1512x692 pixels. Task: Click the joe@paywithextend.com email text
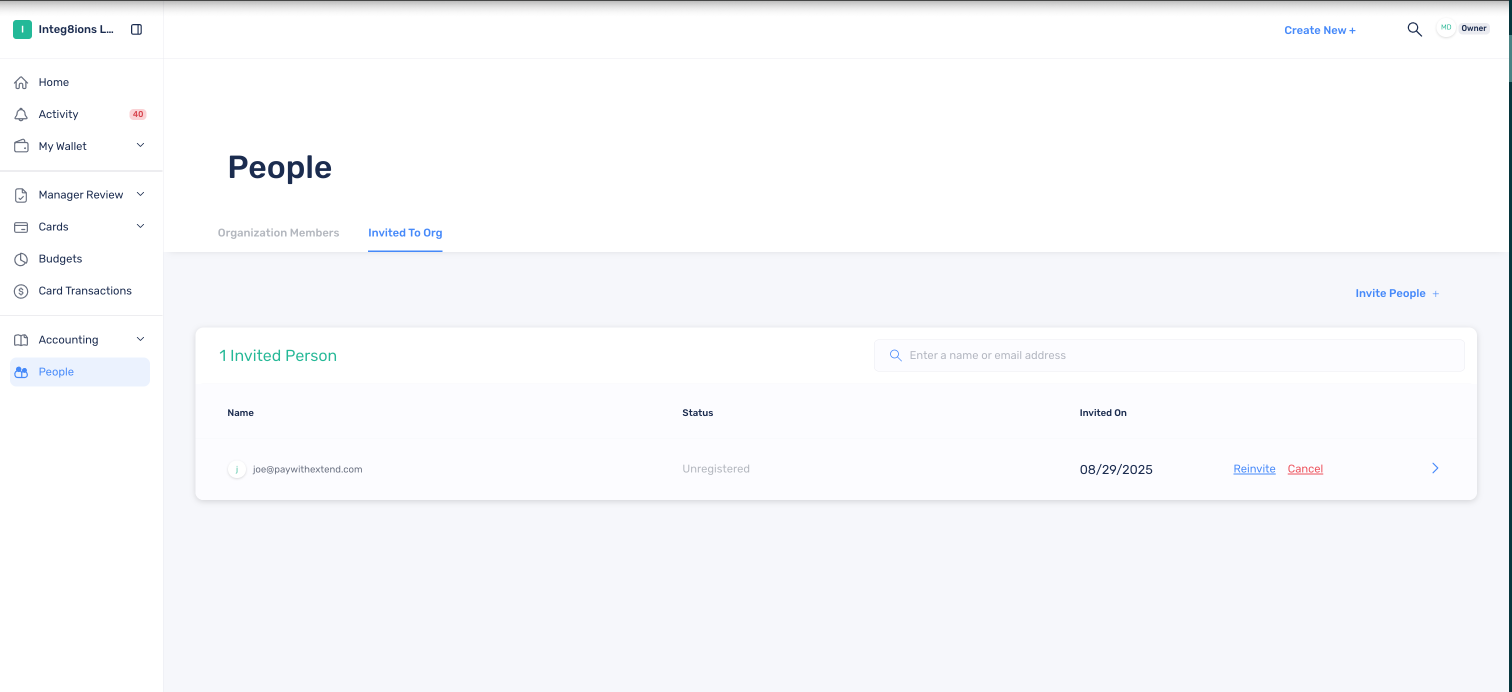(x=307, y=469)
